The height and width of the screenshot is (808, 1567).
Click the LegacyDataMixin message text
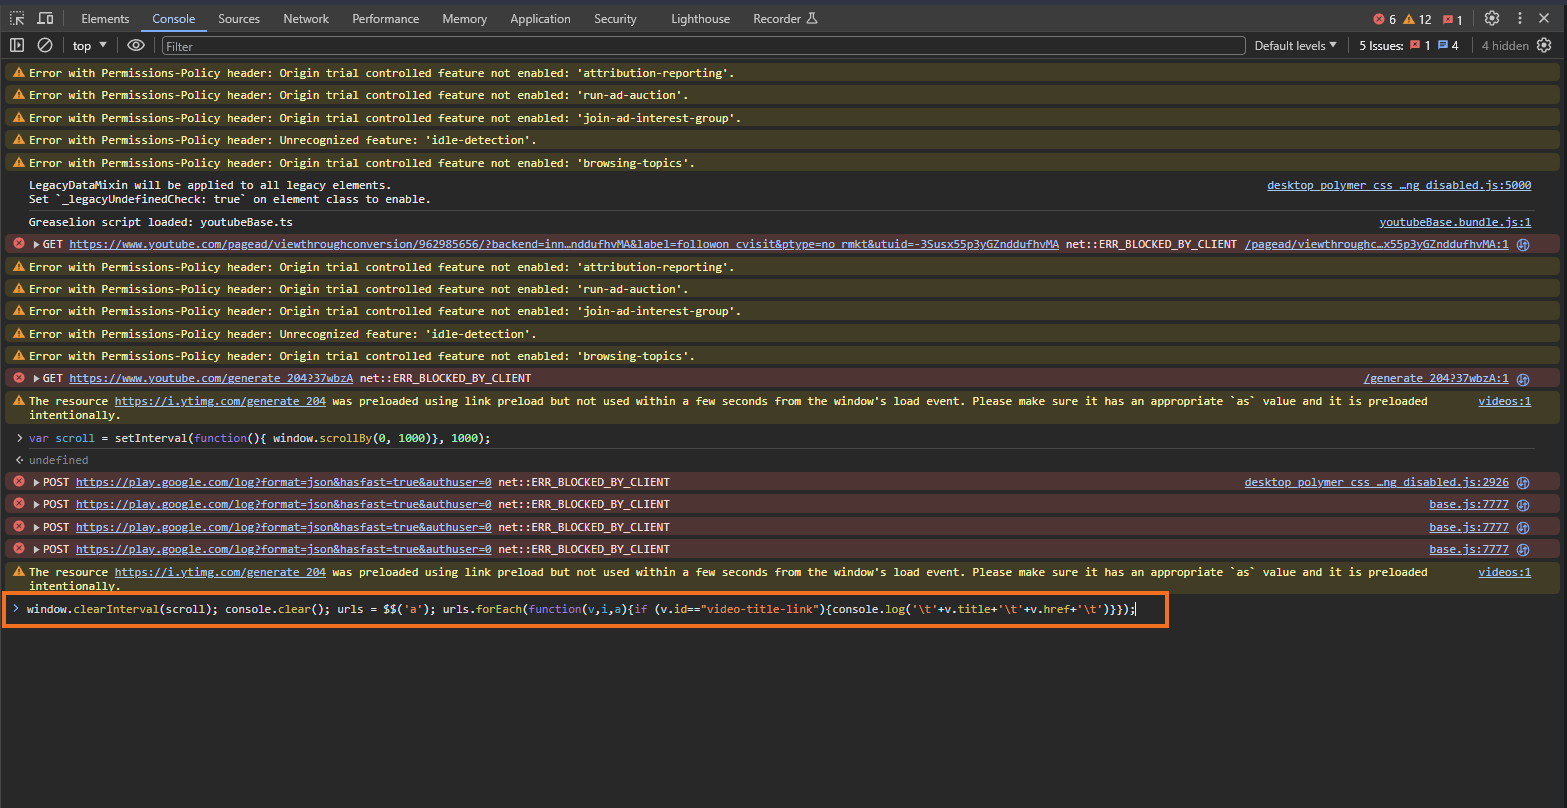click(x=230, y=192)
